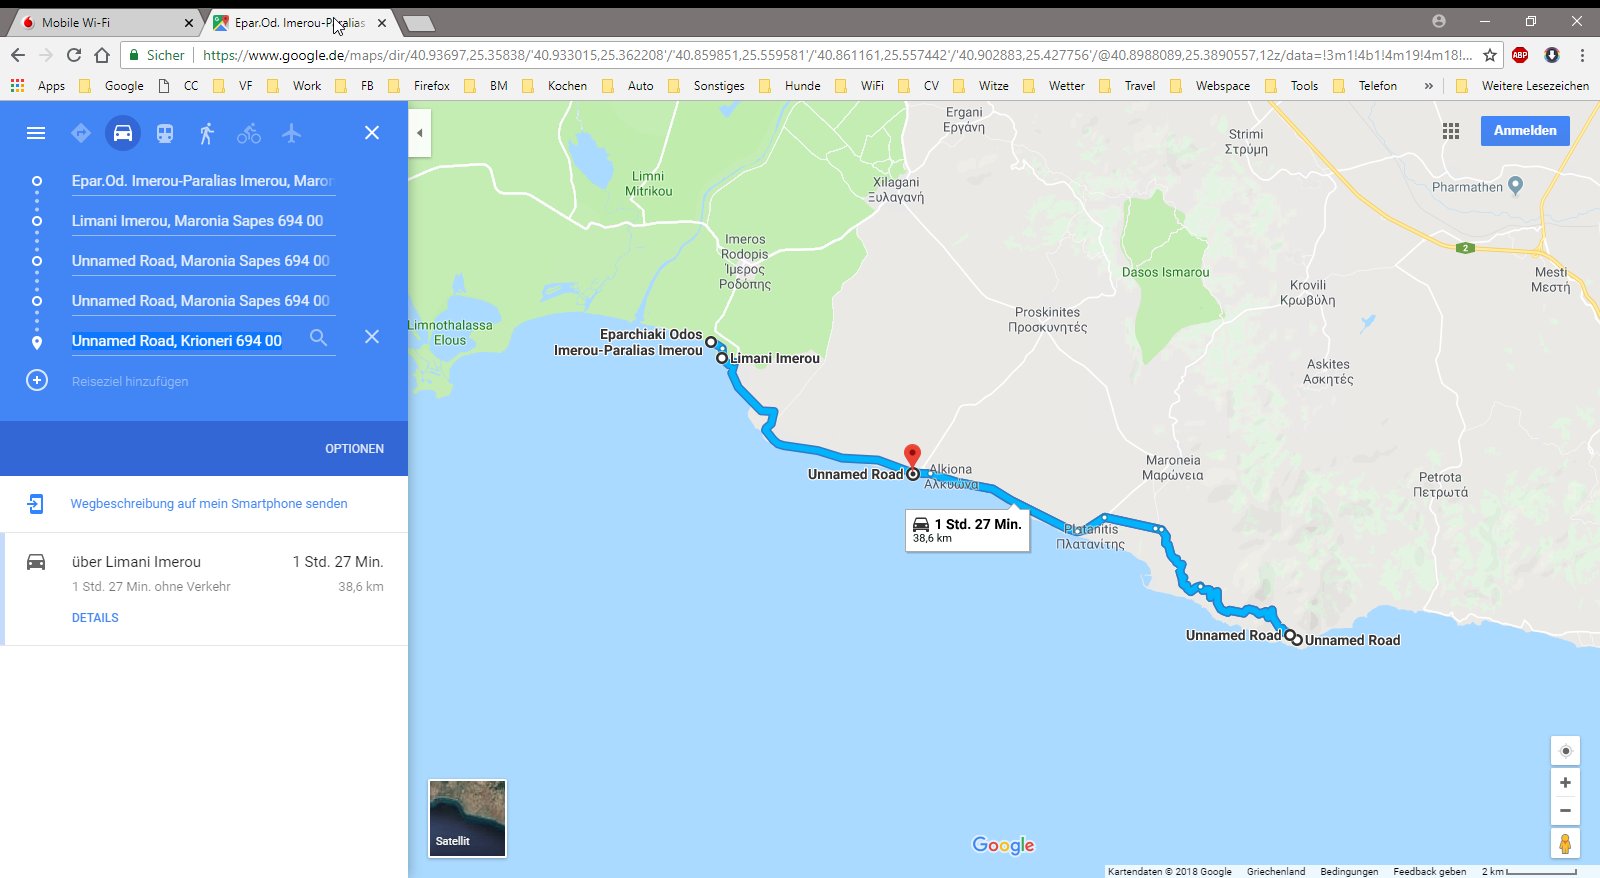Zoom in on the map
This screenshot has height=878, width=1600.
pyautogui.click(x=1565, y=783)
